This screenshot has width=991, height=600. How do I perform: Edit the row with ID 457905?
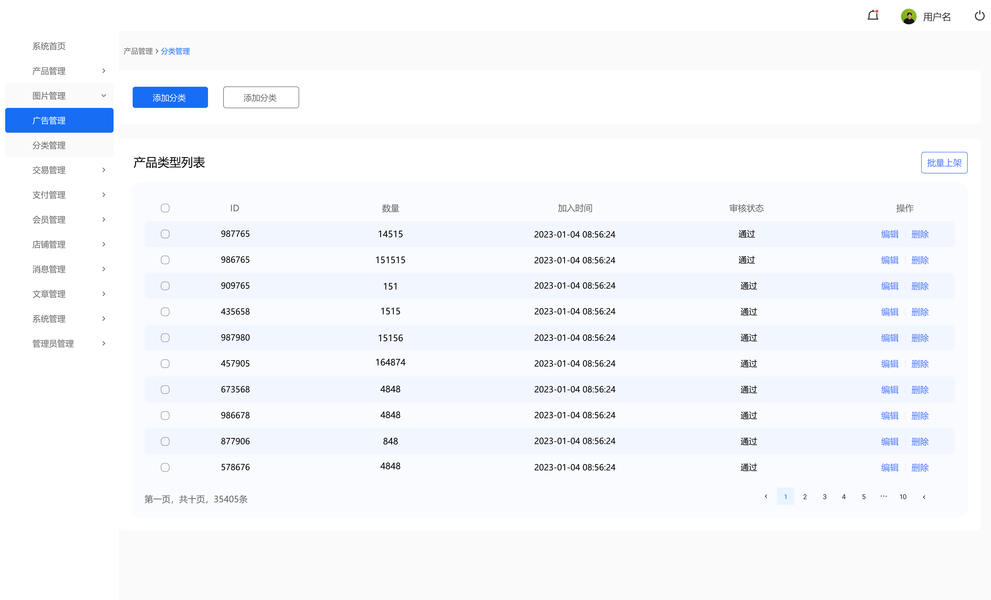(x=890, y=364)
